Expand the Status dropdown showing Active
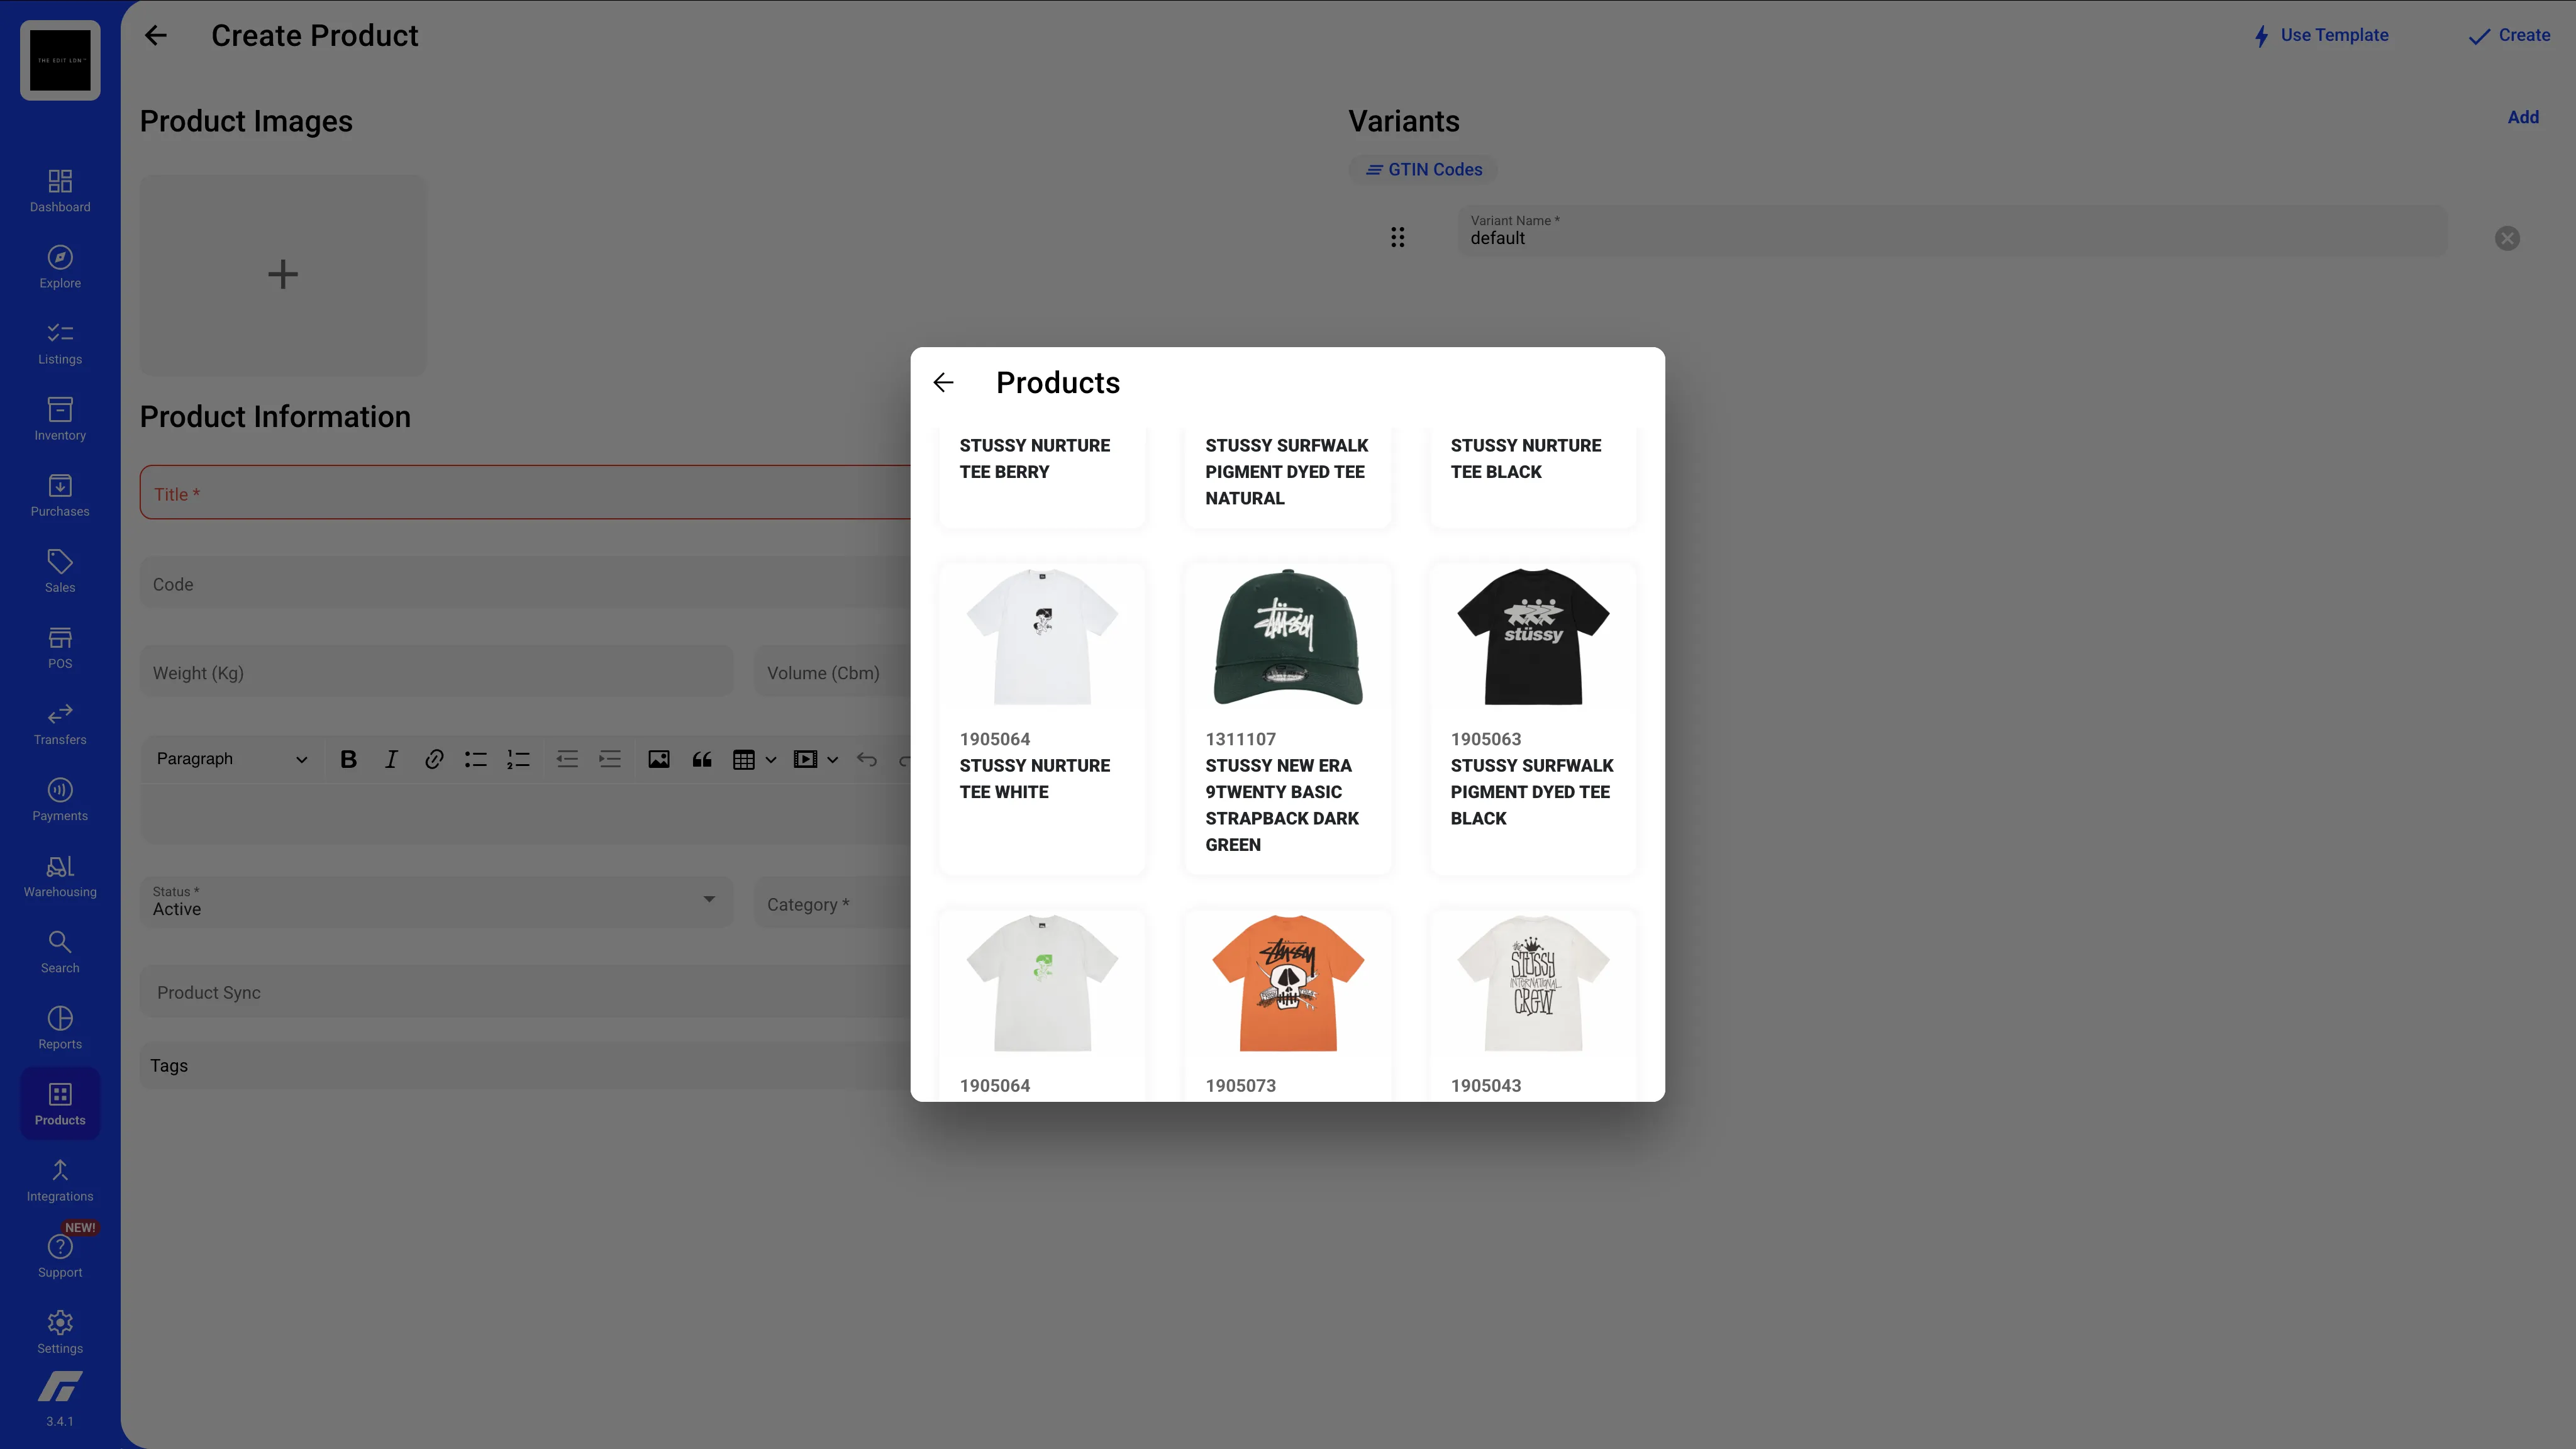2576x1449 pixels. coord(709,901)
